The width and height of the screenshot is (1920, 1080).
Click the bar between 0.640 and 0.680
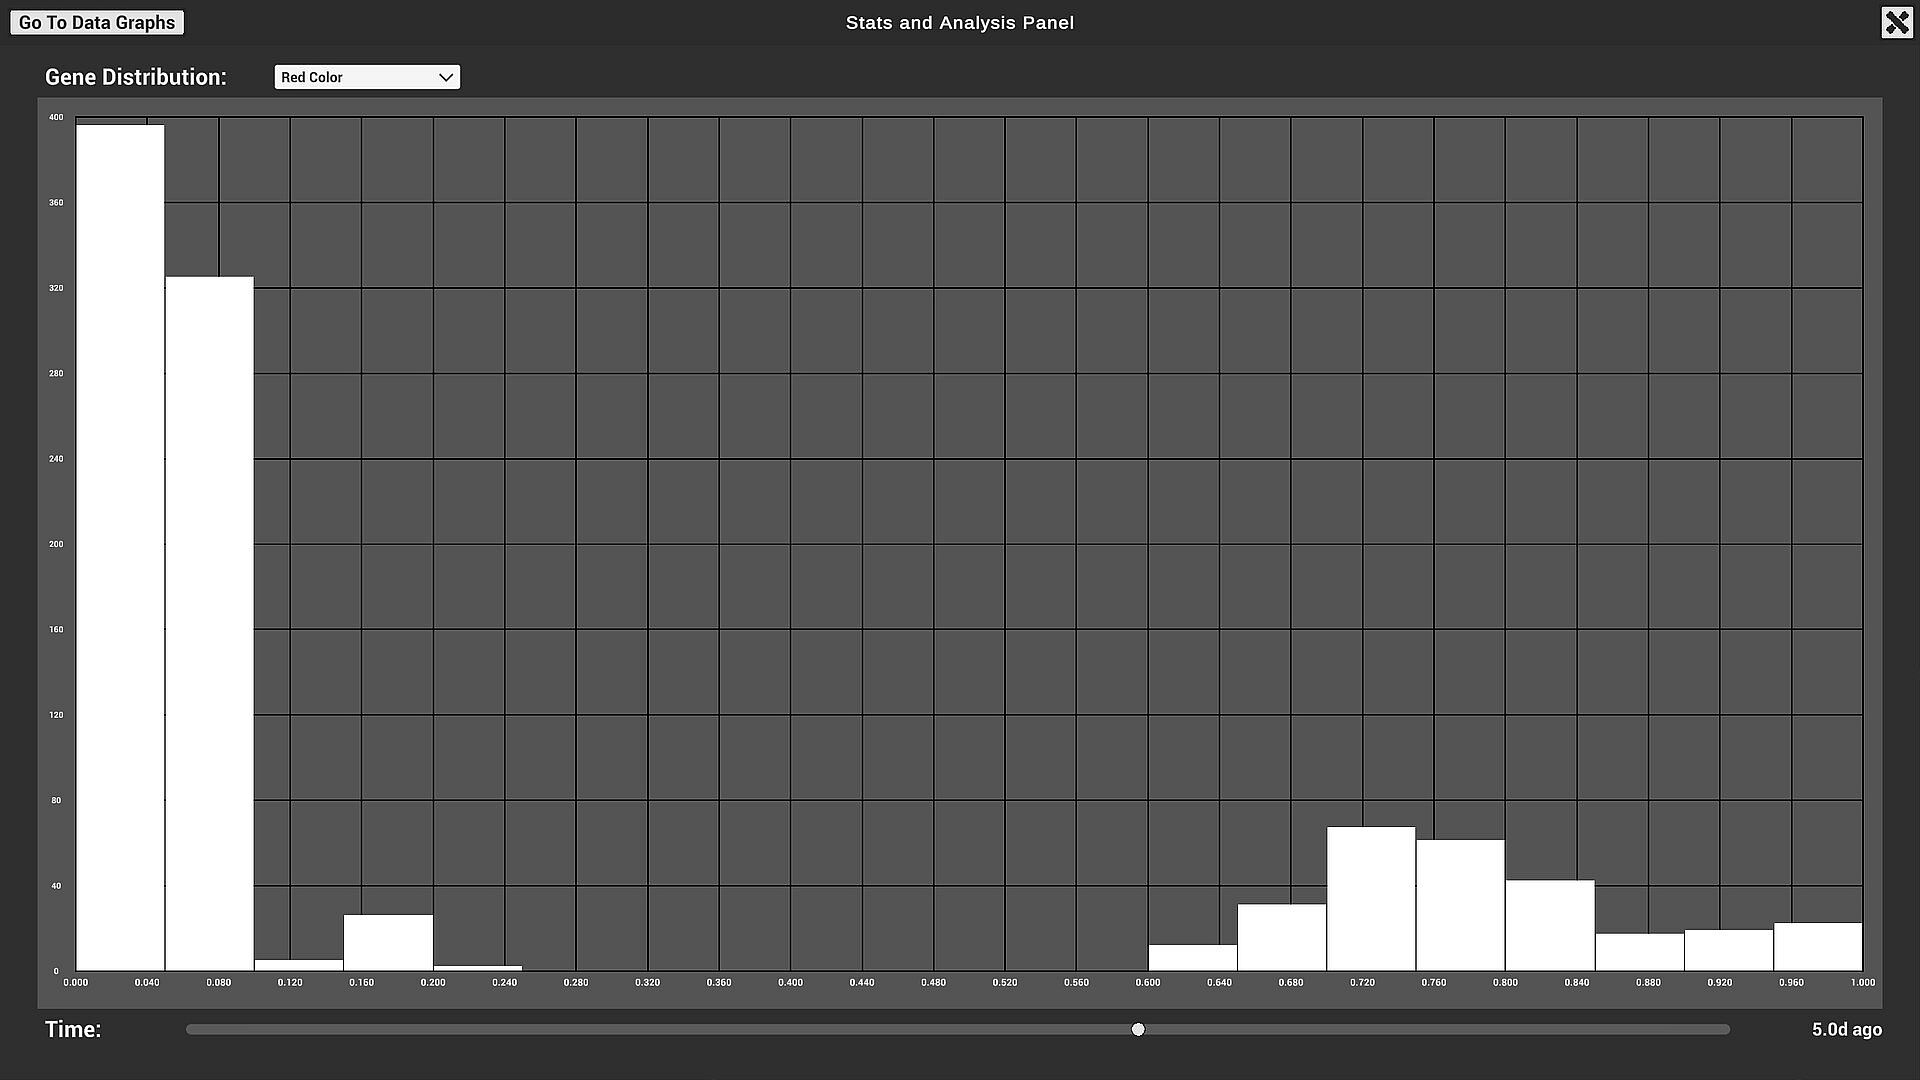1281,937
